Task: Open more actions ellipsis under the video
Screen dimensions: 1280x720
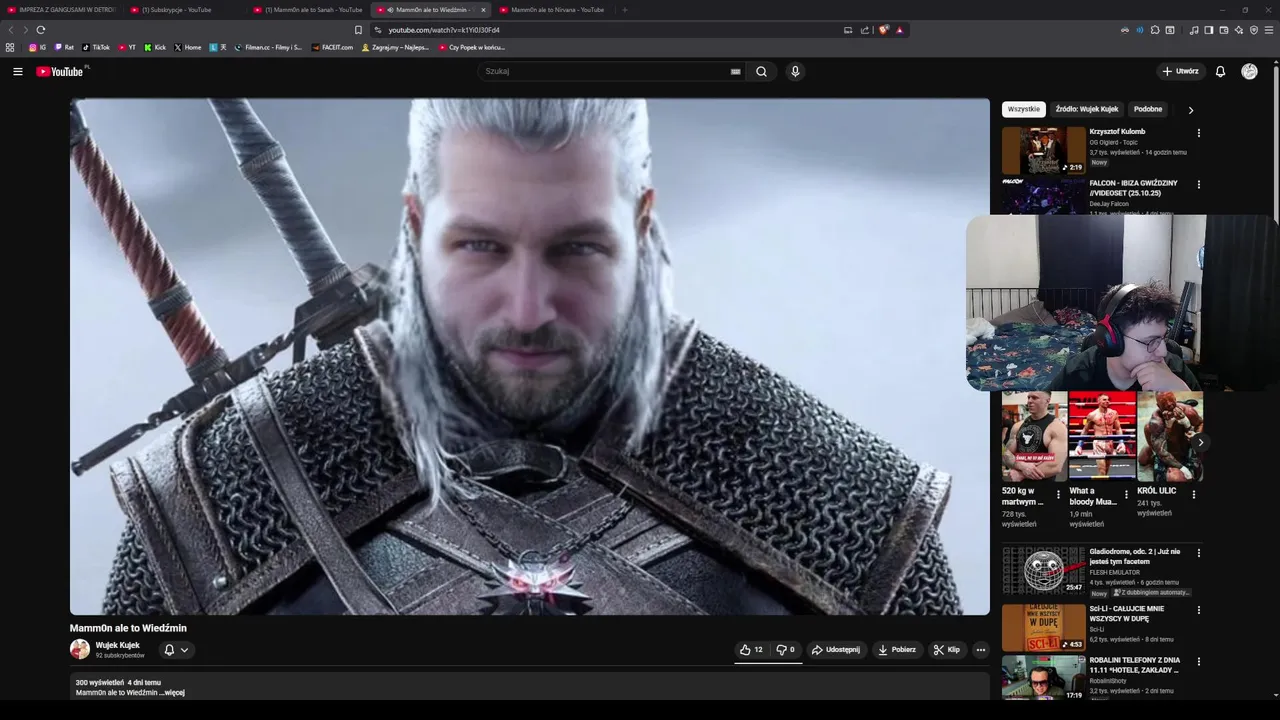Action: click(980, 650)
